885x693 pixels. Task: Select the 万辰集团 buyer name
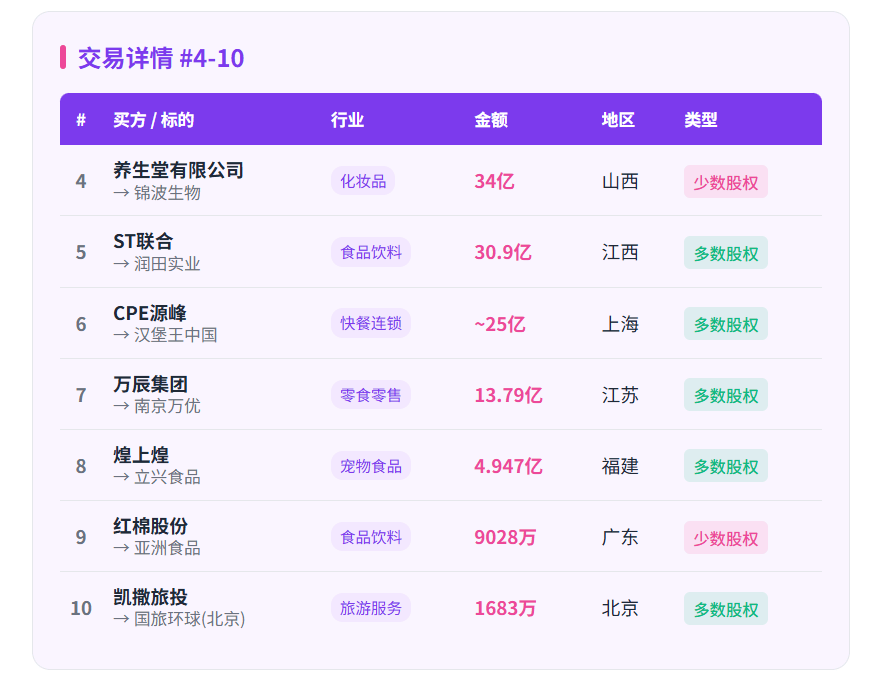click(150, 384)
